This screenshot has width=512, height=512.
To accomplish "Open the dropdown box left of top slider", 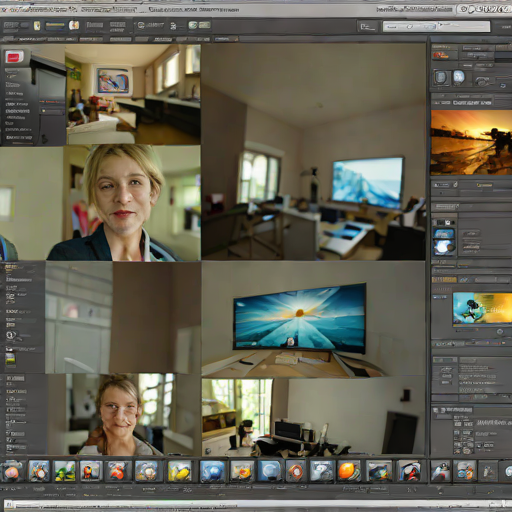I will pyautogui.click(x=368, y=27).
